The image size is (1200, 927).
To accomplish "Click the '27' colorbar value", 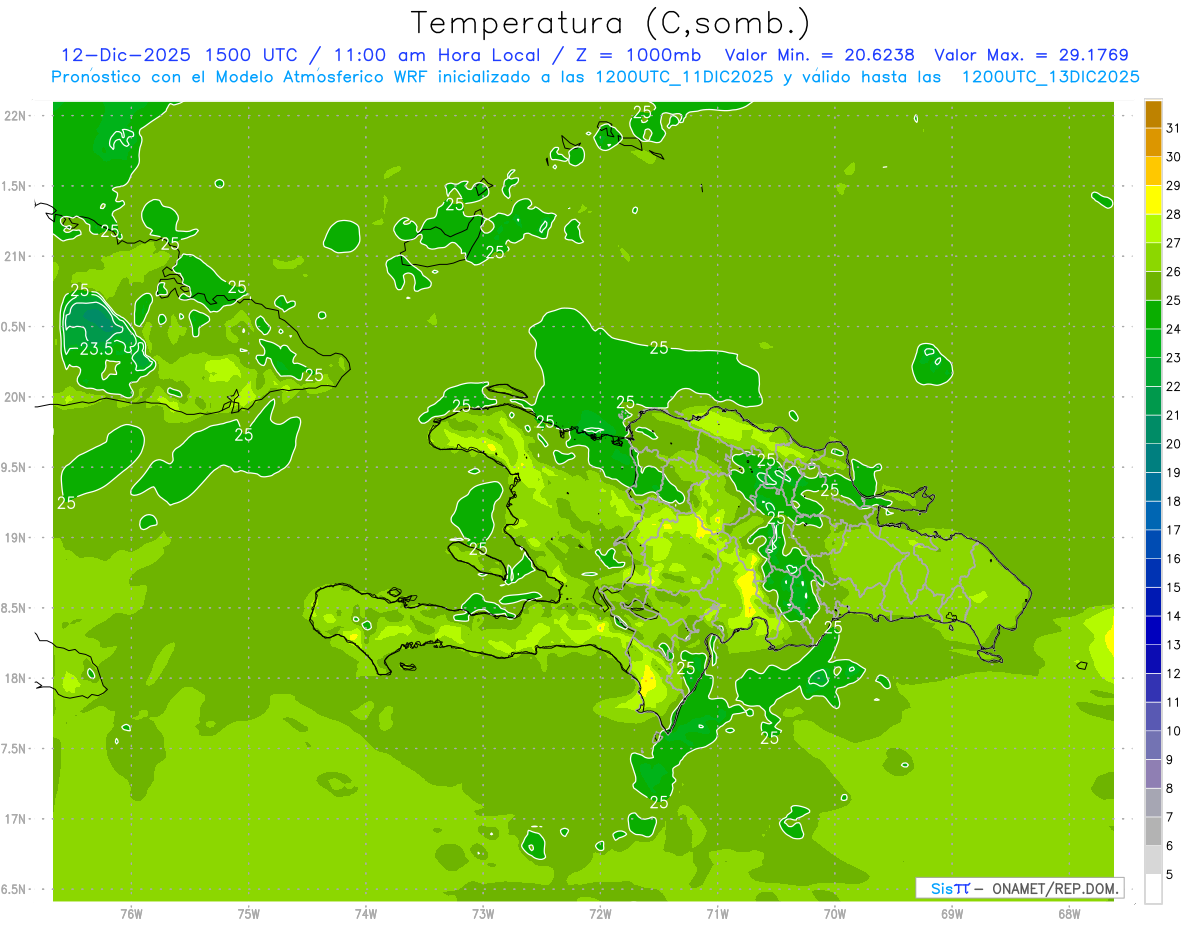I will 1174,243.
